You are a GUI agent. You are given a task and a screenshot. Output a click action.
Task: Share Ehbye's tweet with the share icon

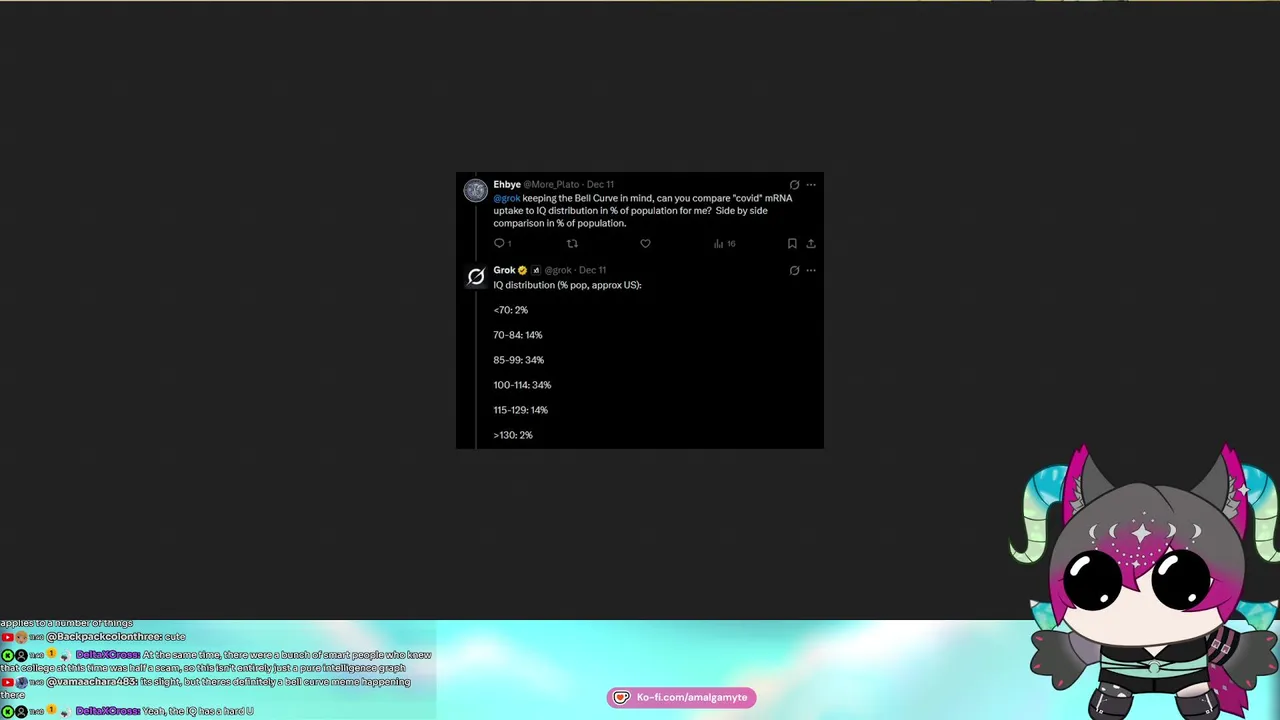coord(811,243)
